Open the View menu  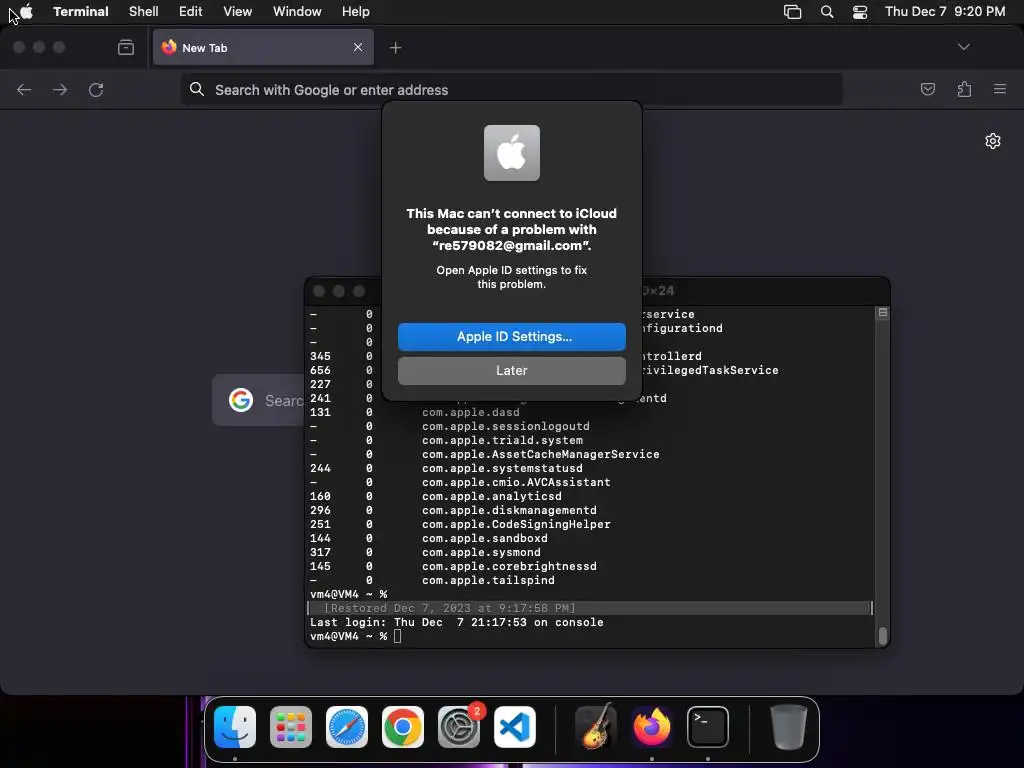click(x=237, y=11)
